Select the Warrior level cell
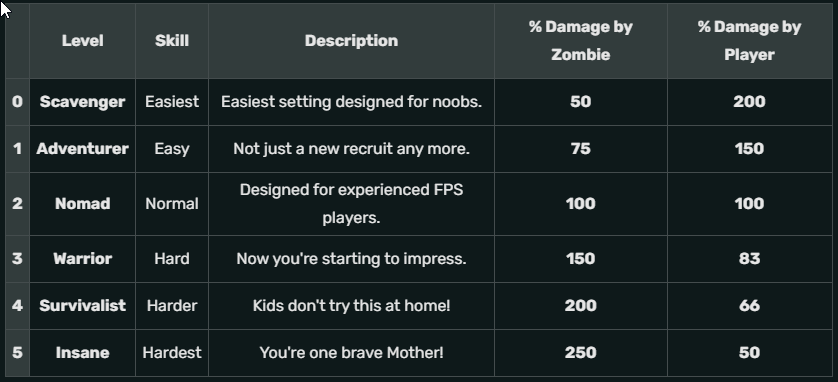 (x=82, y=259)
